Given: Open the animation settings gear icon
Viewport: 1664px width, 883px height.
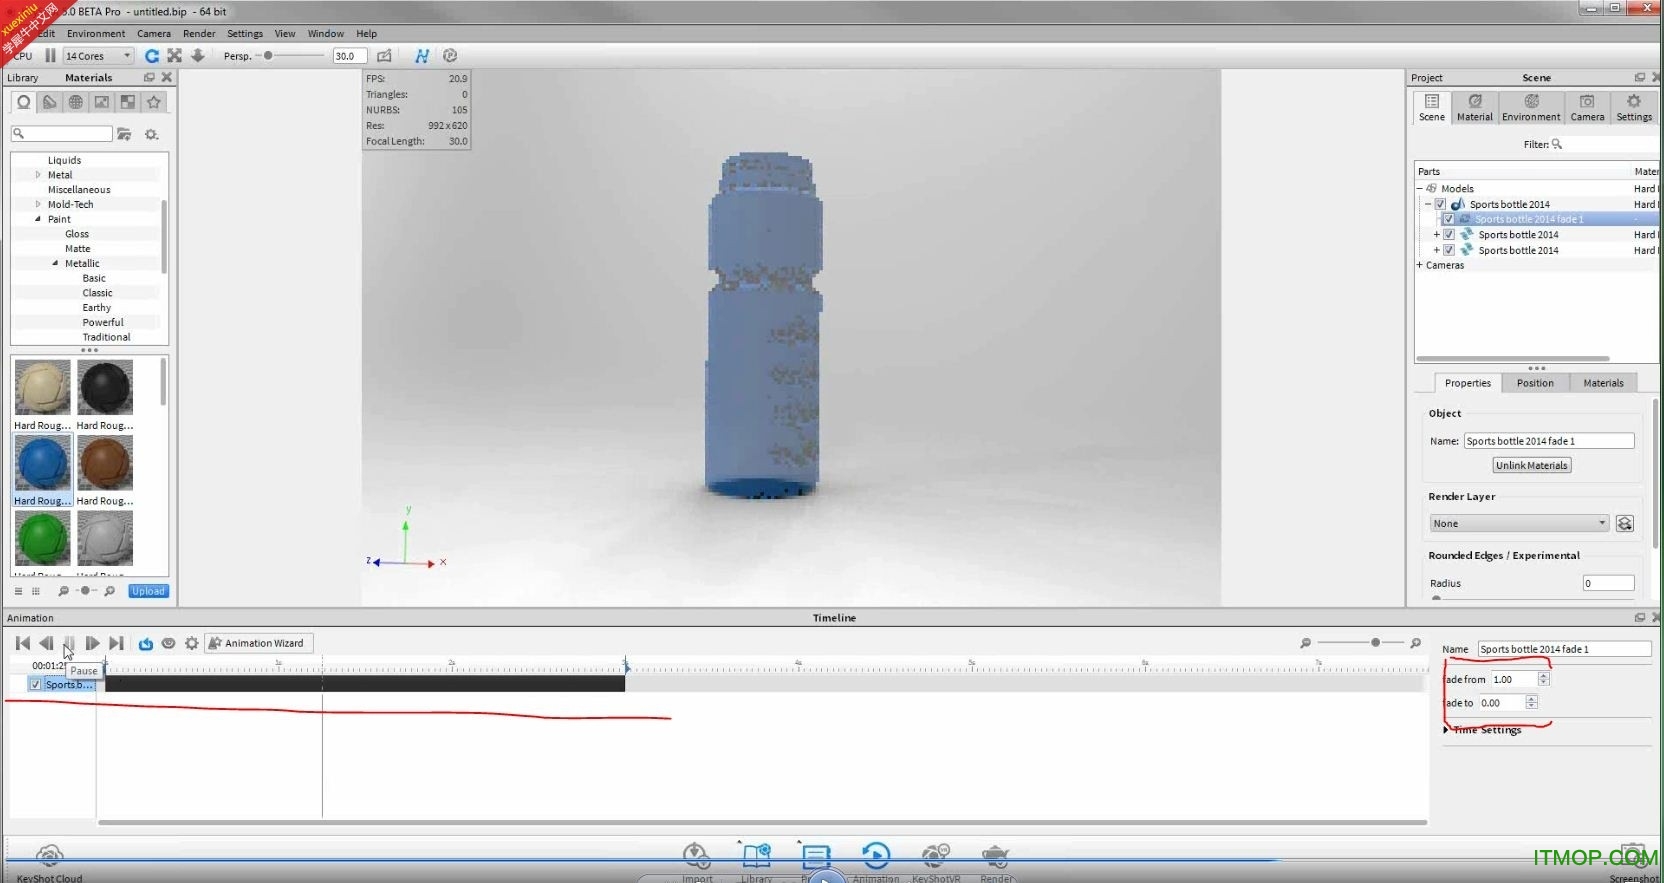Looking at the screenshot, I should tap(191, 643).
